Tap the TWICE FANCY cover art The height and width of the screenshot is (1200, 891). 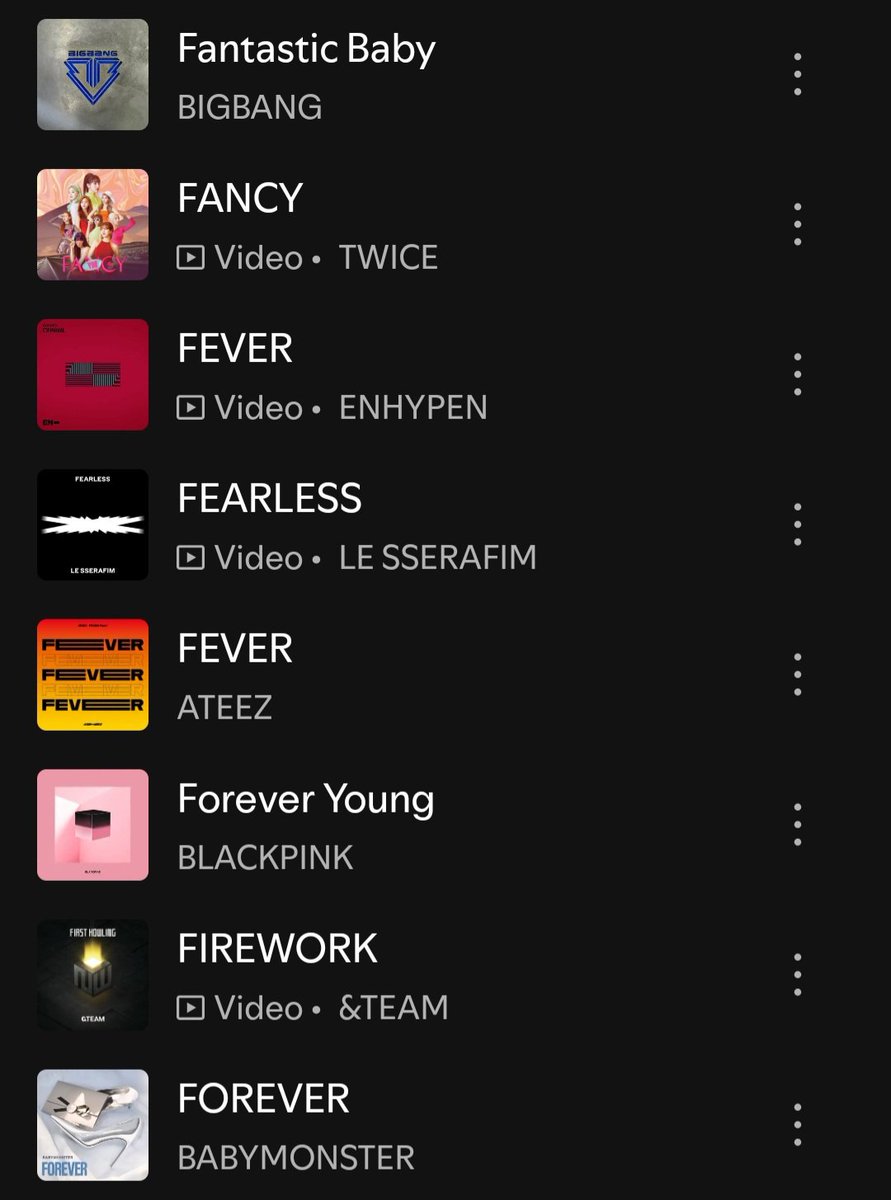pyautogui.click(x=93, y=225)
